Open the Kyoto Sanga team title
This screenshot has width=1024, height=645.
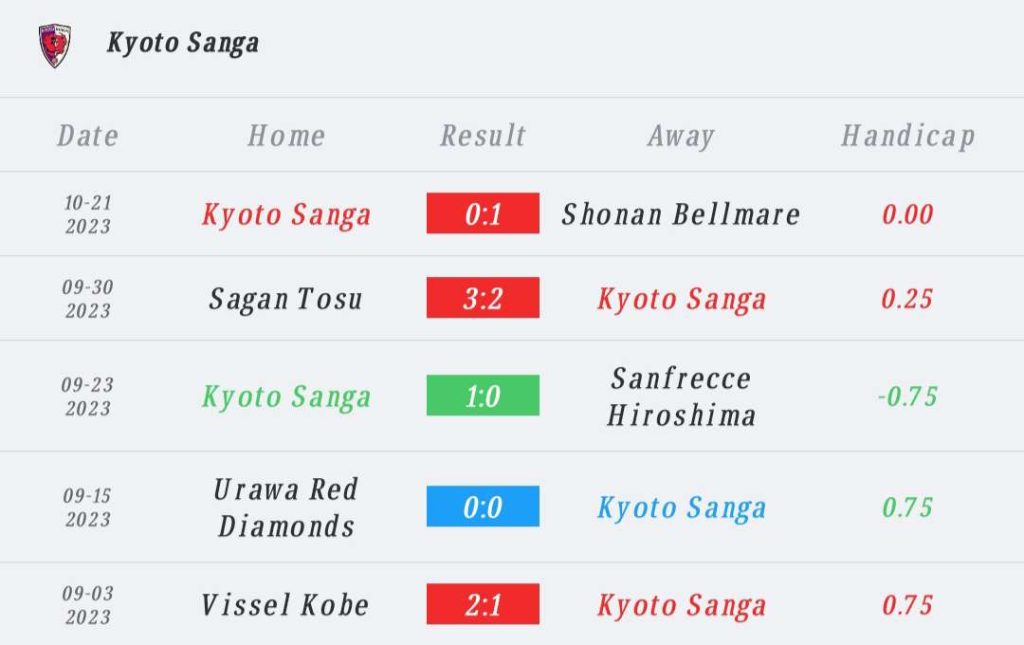[183, 43]
